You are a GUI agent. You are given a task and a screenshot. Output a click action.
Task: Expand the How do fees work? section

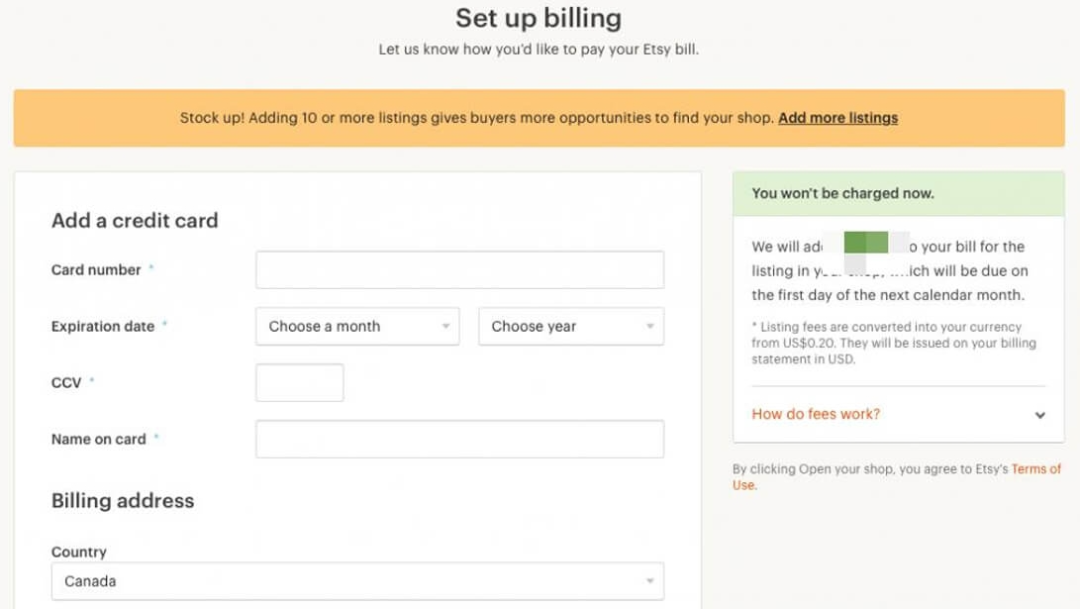click(x=816, y=414)
